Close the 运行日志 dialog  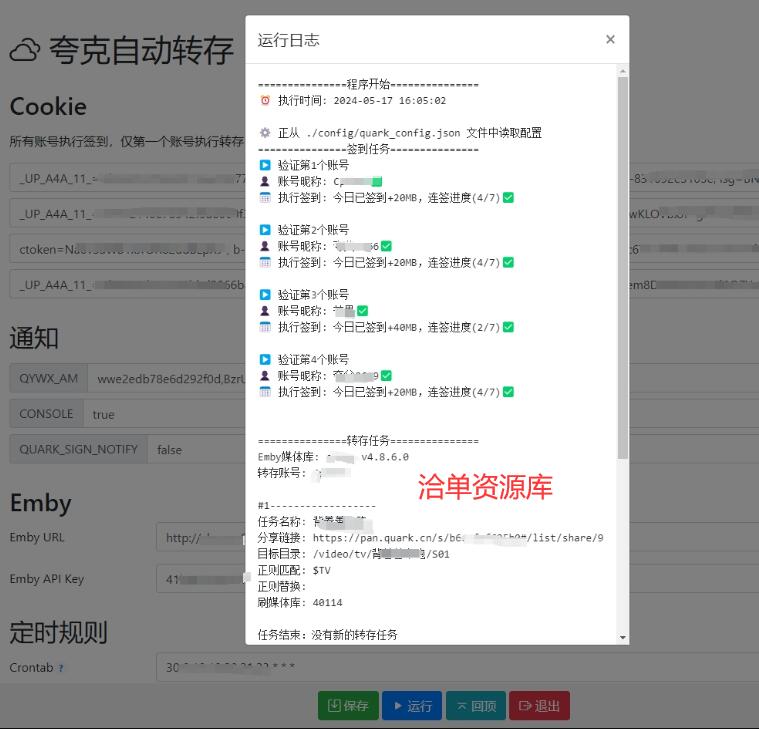coord(610,39)
